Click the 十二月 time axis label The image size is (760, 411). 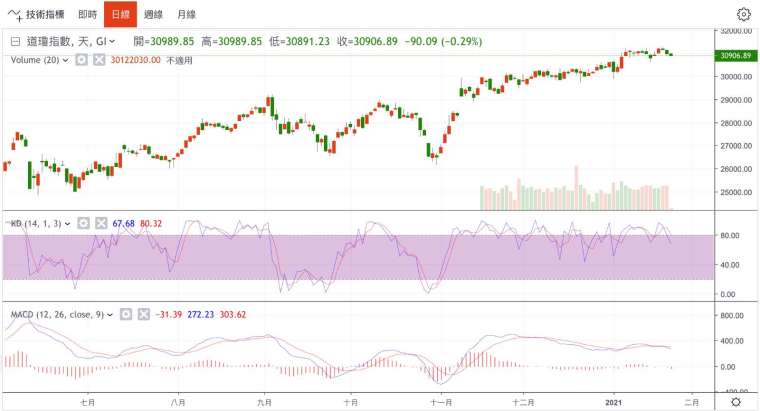[x=523, y=402]
